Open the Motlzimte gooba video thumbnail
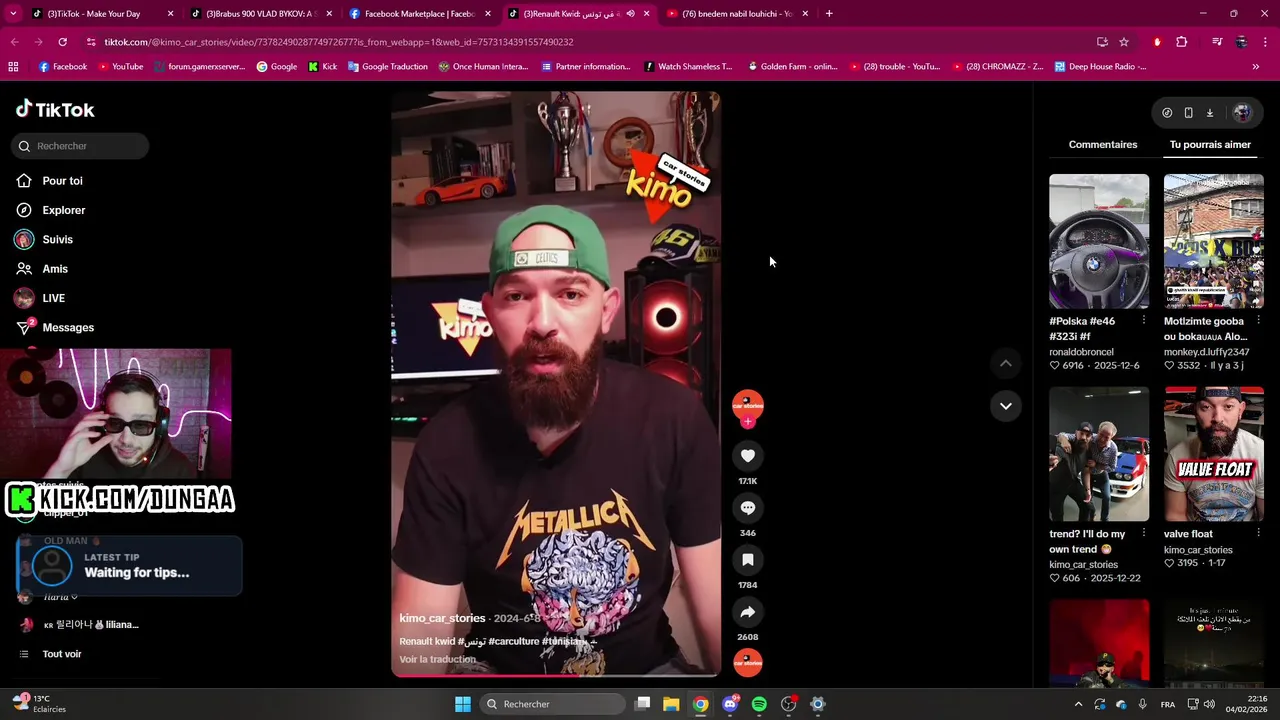Image resolution: width=1280 pixels, height=720 pixels. 1213,241
